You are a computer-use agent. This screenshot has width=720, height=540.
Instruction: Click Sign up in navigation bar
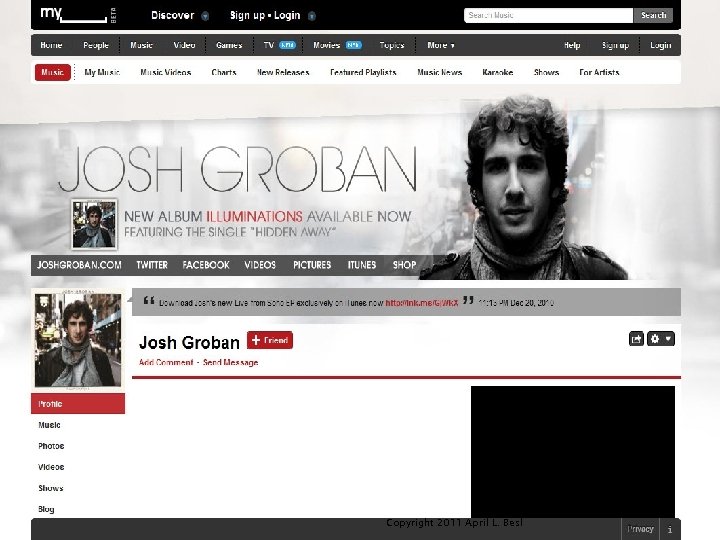pos(615,45)
